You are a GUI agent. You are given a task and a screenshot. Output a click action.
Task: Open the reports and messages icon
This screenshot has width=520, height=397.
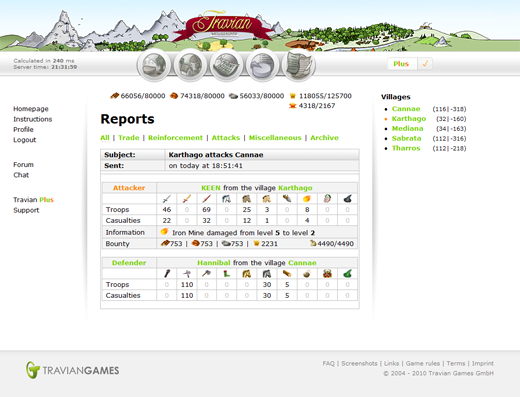pos(299,65)
